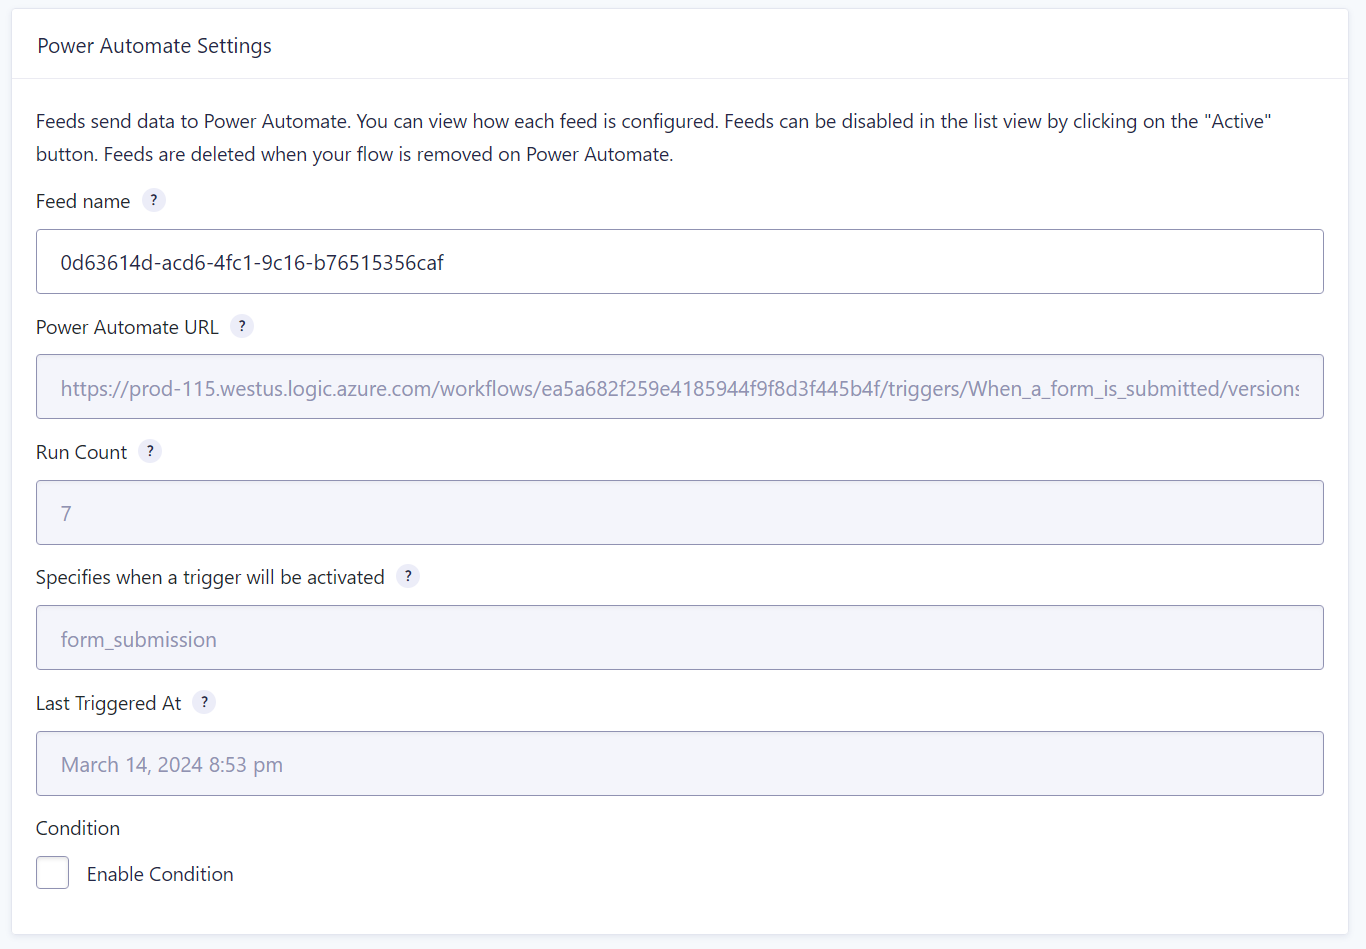Click the Last Triggered At date field
This screenshot has height=949, width=1366.
pyautogui.click(x=680, y=764)
